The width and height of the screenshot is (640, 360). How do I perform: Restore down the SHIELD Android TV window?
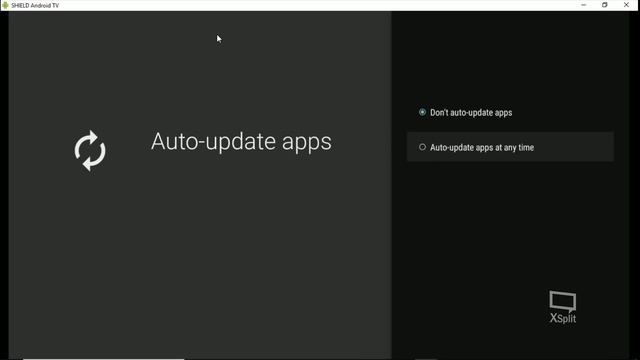tap(605, 5)
